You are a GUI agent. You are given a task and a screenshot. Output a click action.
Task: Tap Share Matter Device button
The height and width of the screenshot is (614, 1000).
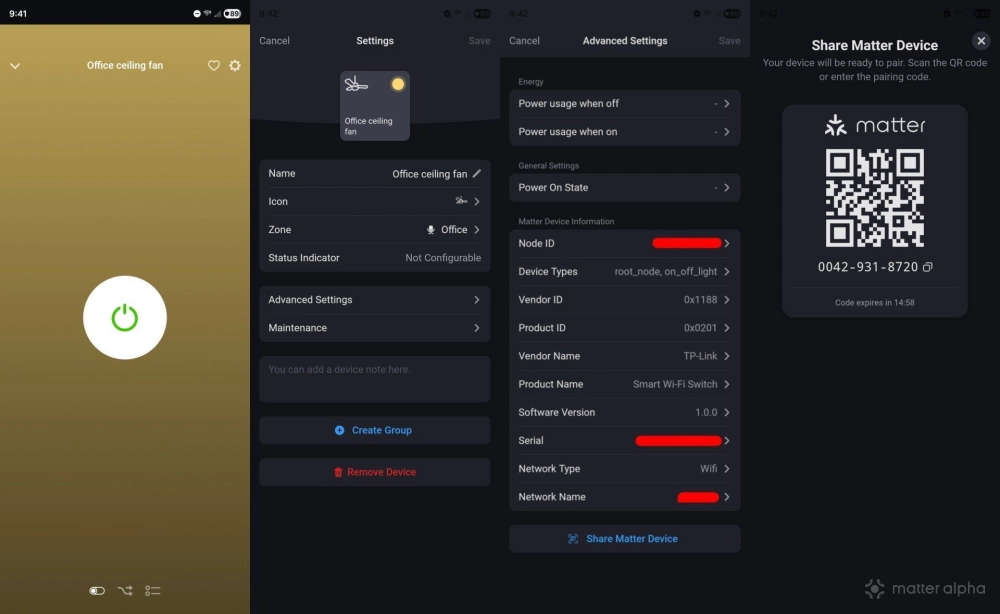(x=624, y=539)
